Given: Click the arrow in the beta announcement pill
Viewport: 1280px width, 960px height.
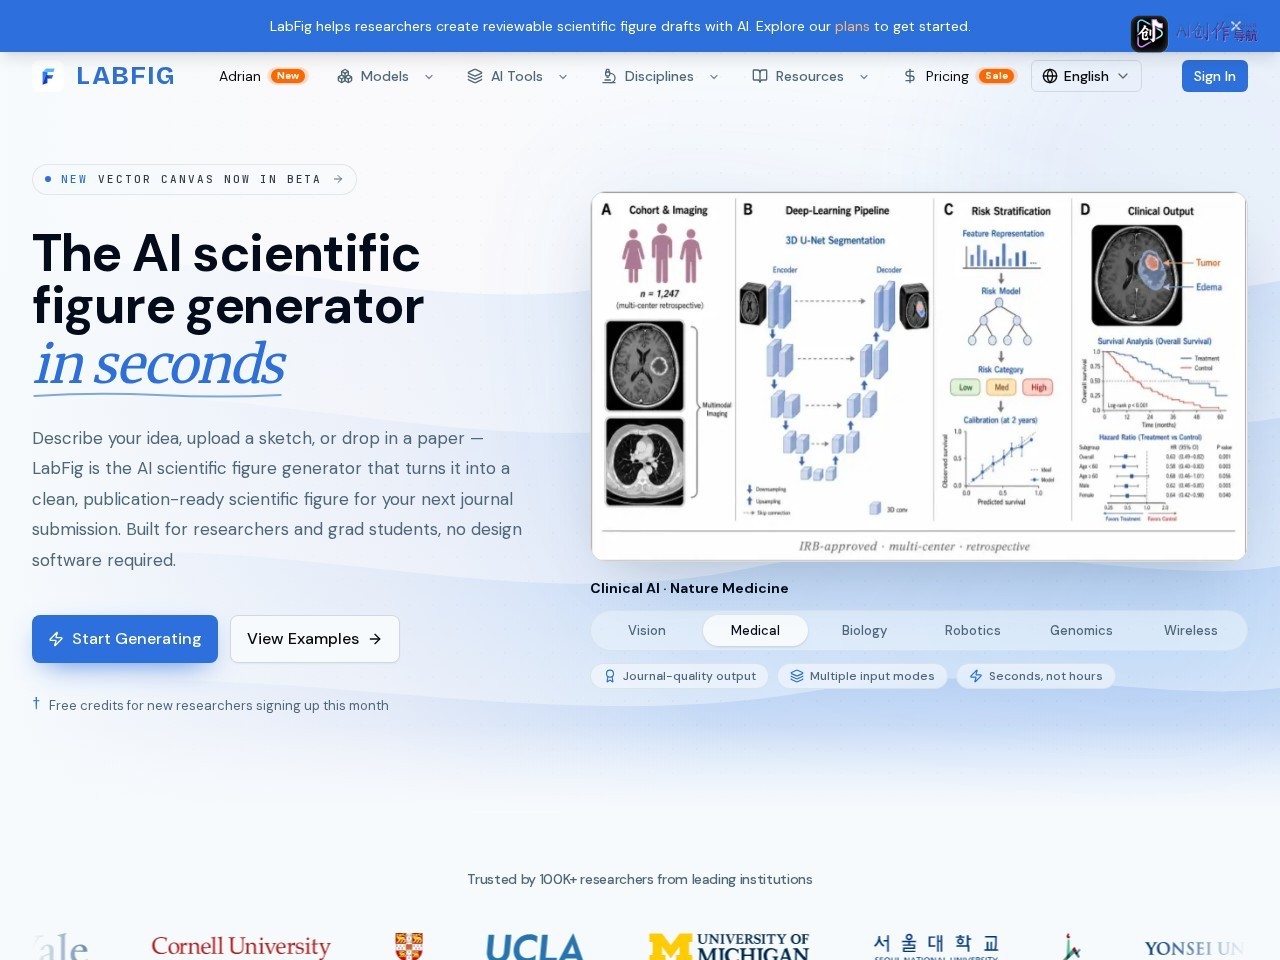Looking at the screenshot, I should click(338, 179).
